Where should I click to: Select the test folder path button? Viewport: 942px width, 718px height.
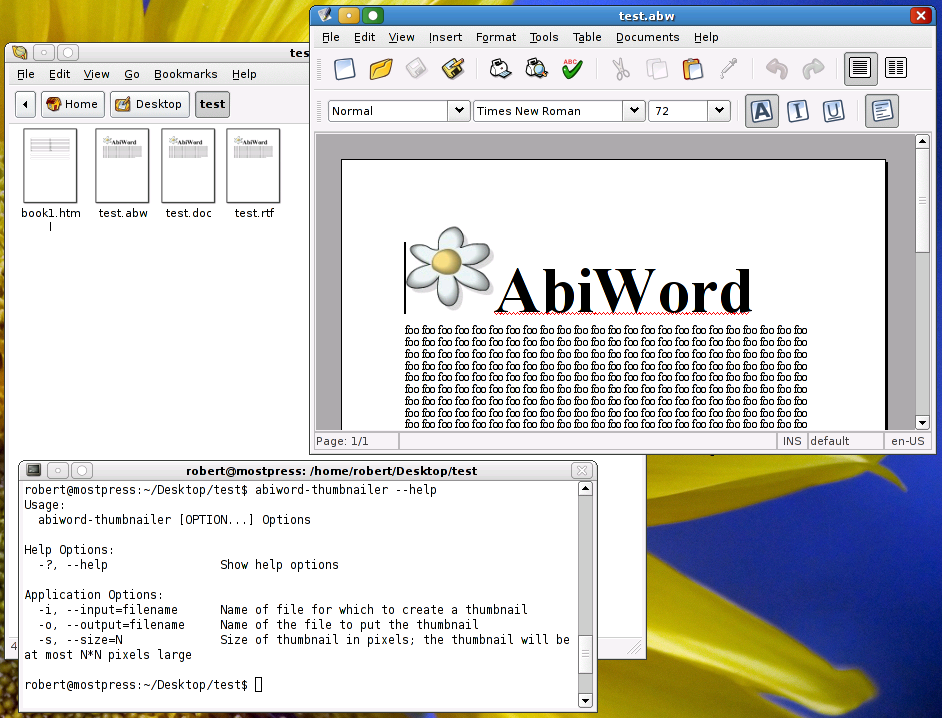(x=212, y=105)
